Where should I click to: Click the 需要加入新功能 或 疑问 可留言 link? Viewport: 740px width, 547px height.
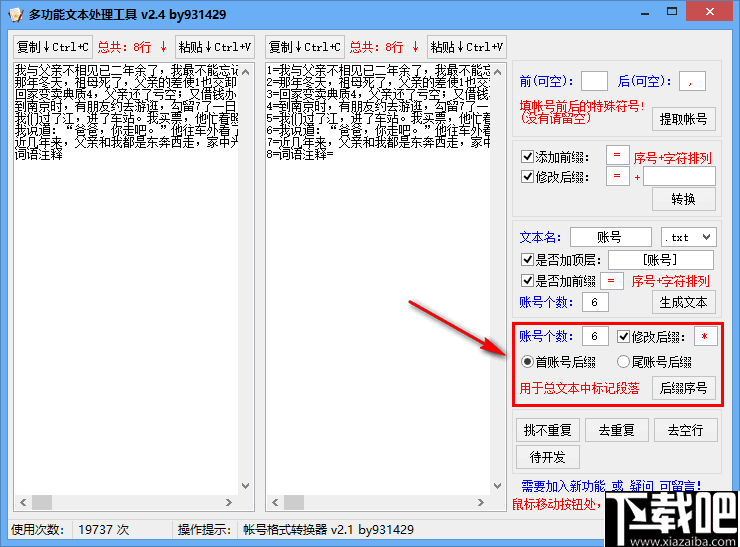tap(611, 485)
